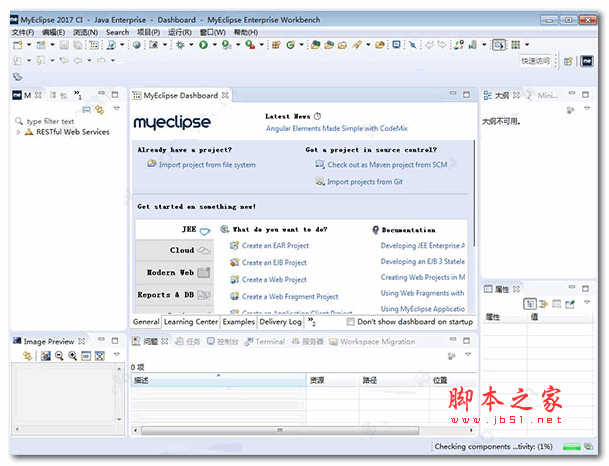The image size is (609, 466).
Task: Click the New wizard toolbar icon
Action: tap(18, 45)
